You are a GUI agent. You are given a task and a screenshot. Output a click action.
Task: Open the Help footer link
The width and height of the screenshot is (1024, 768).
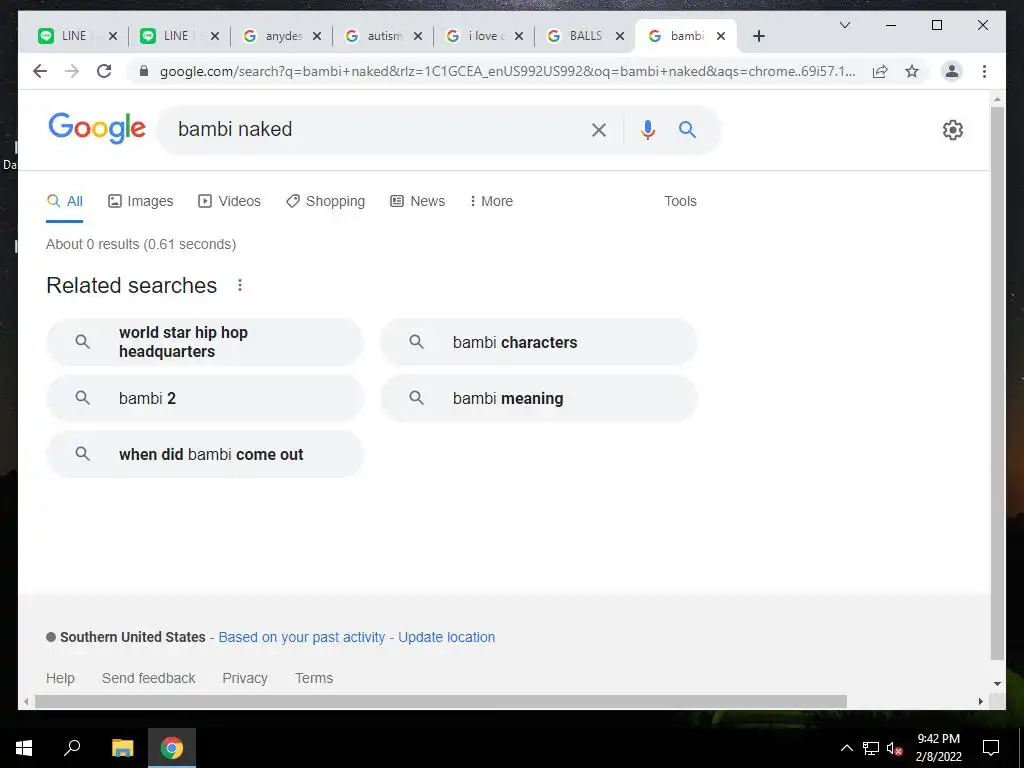[60, 679]
